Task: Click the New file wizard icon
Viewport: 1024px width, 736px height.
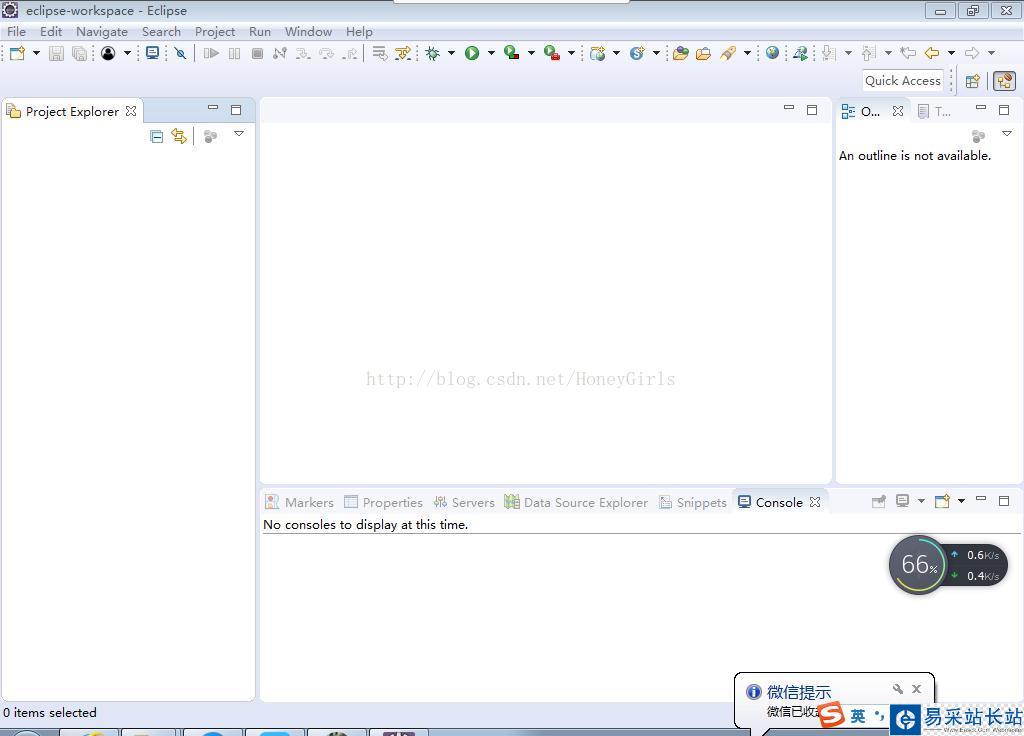Action: pos(17,53)
